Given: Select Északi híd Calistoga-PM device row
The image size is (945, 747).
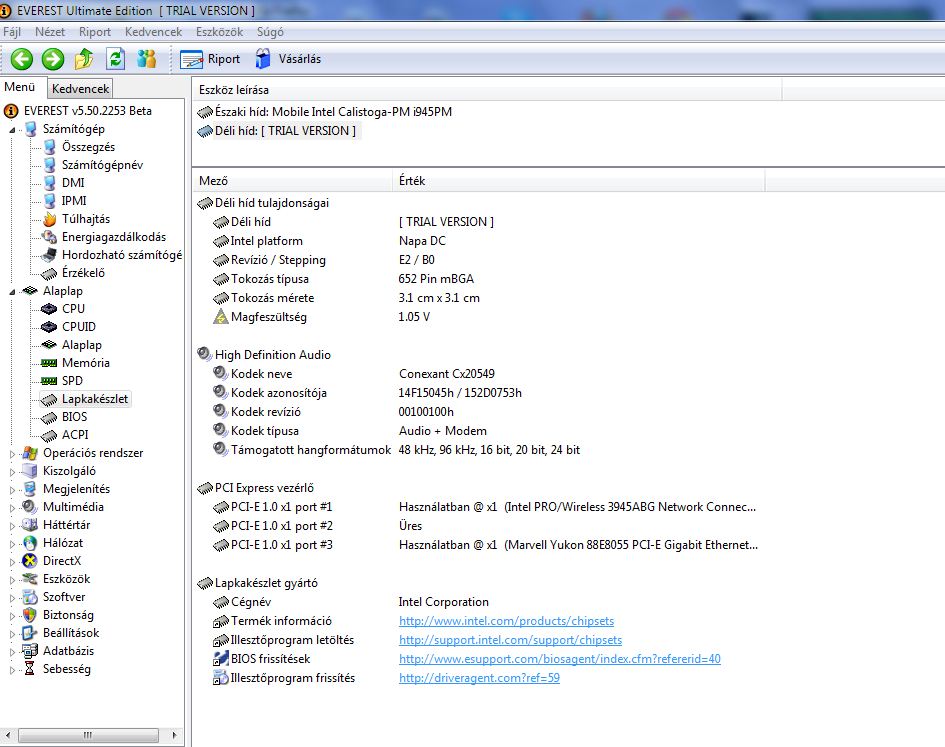Looking at the screenshot, I should (x=324, y=112).
